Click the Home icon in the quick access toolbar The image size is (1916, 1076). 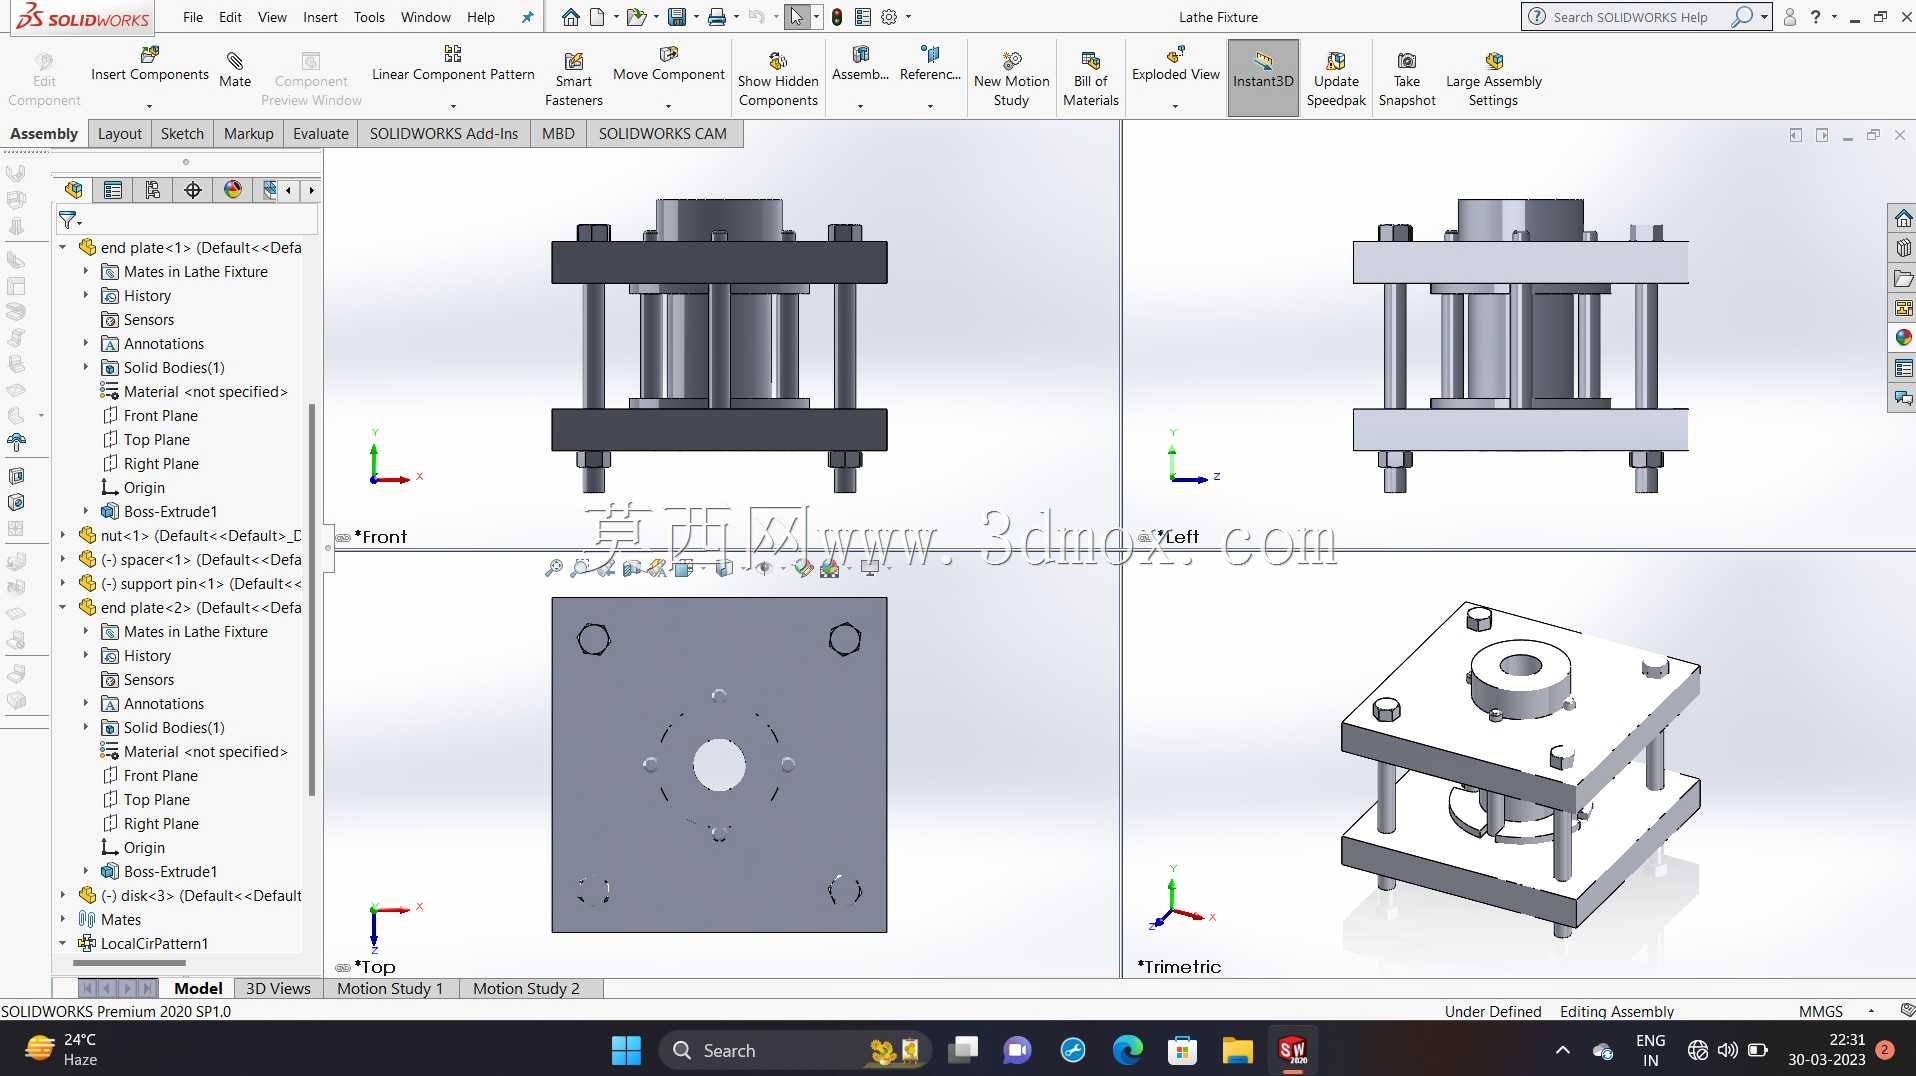pos(570,17)
